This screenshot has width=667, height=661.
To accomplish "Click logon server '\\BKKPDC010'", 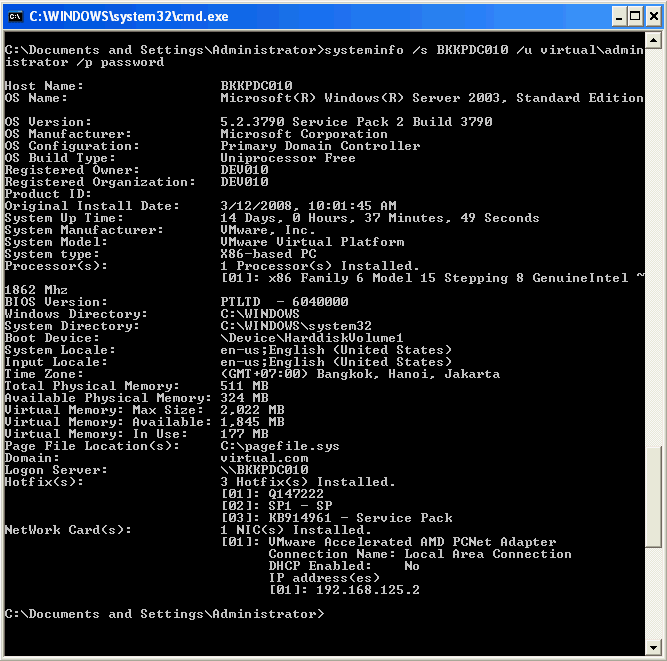I will 264,470.
